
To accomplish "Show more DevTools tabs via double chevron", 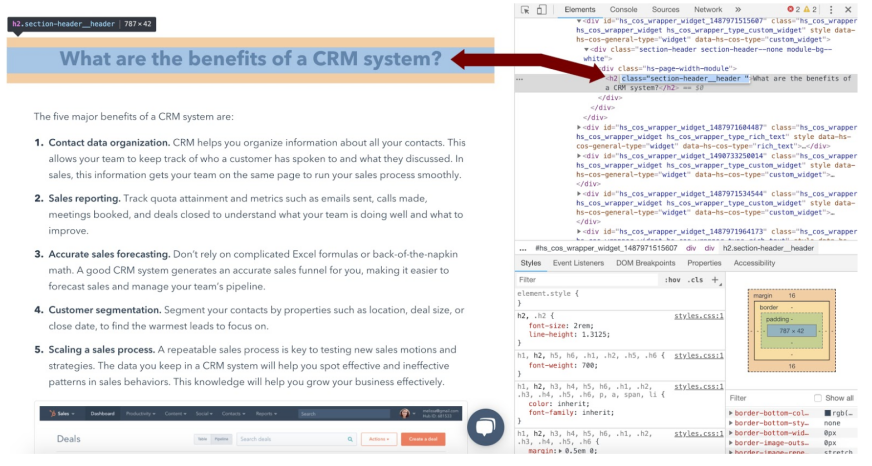I will pos(738,9).
